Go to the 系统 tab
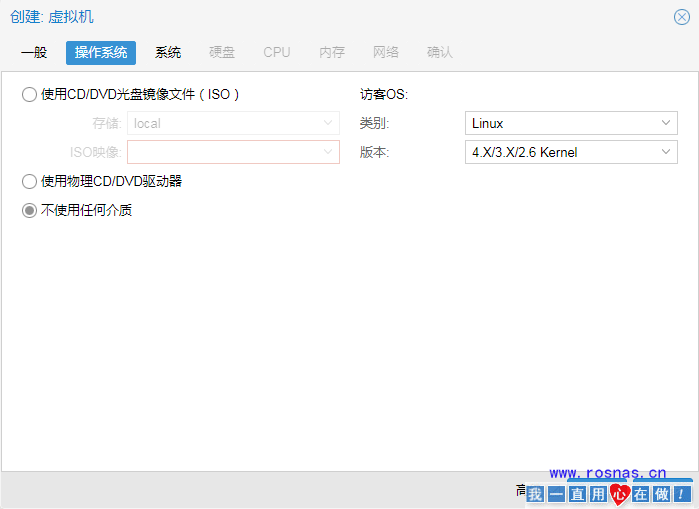This screenshot has width=699, height=509. [168, 53]
